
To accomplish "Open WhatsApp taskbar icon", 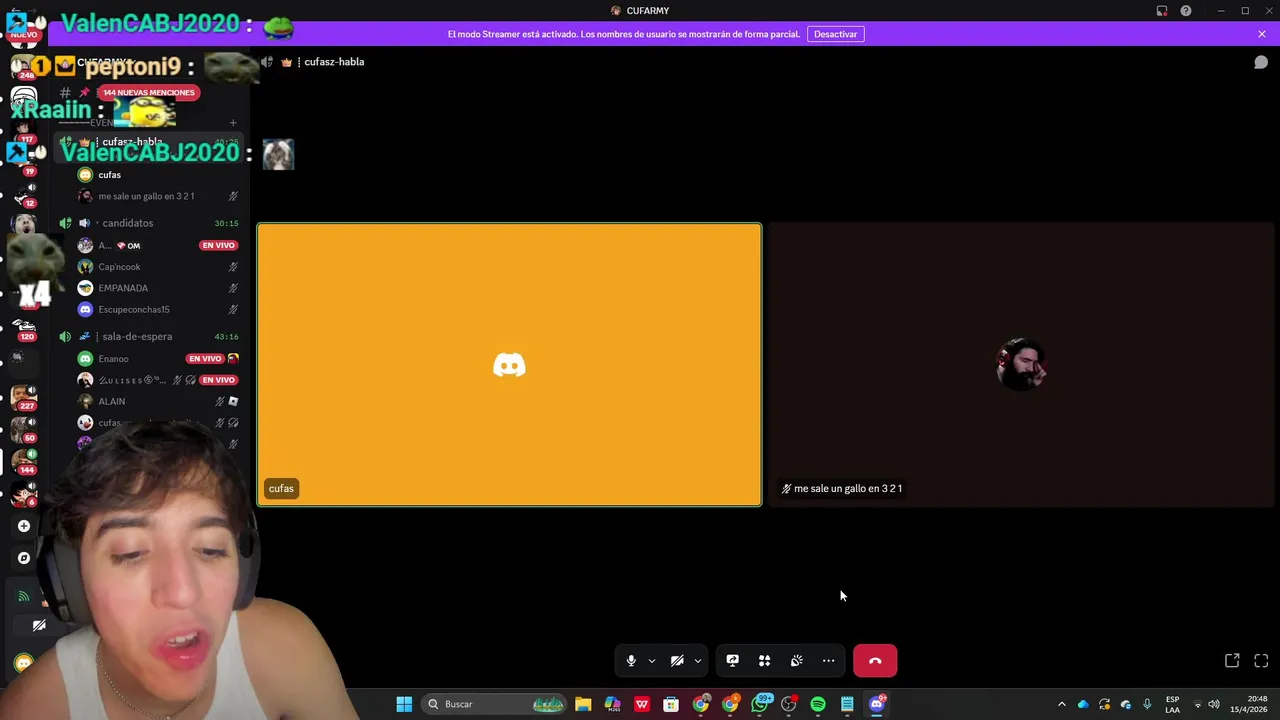I will pos(760,704).
